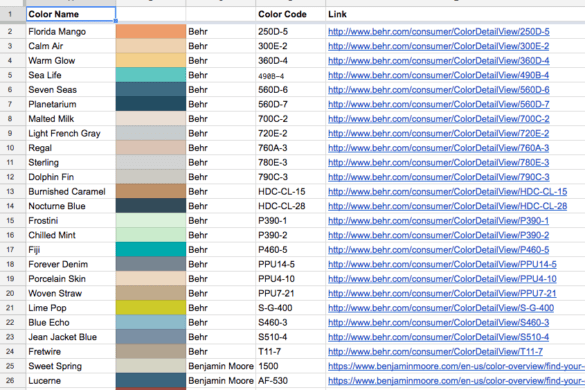Select the Color Name header cell

click(71, 14)
